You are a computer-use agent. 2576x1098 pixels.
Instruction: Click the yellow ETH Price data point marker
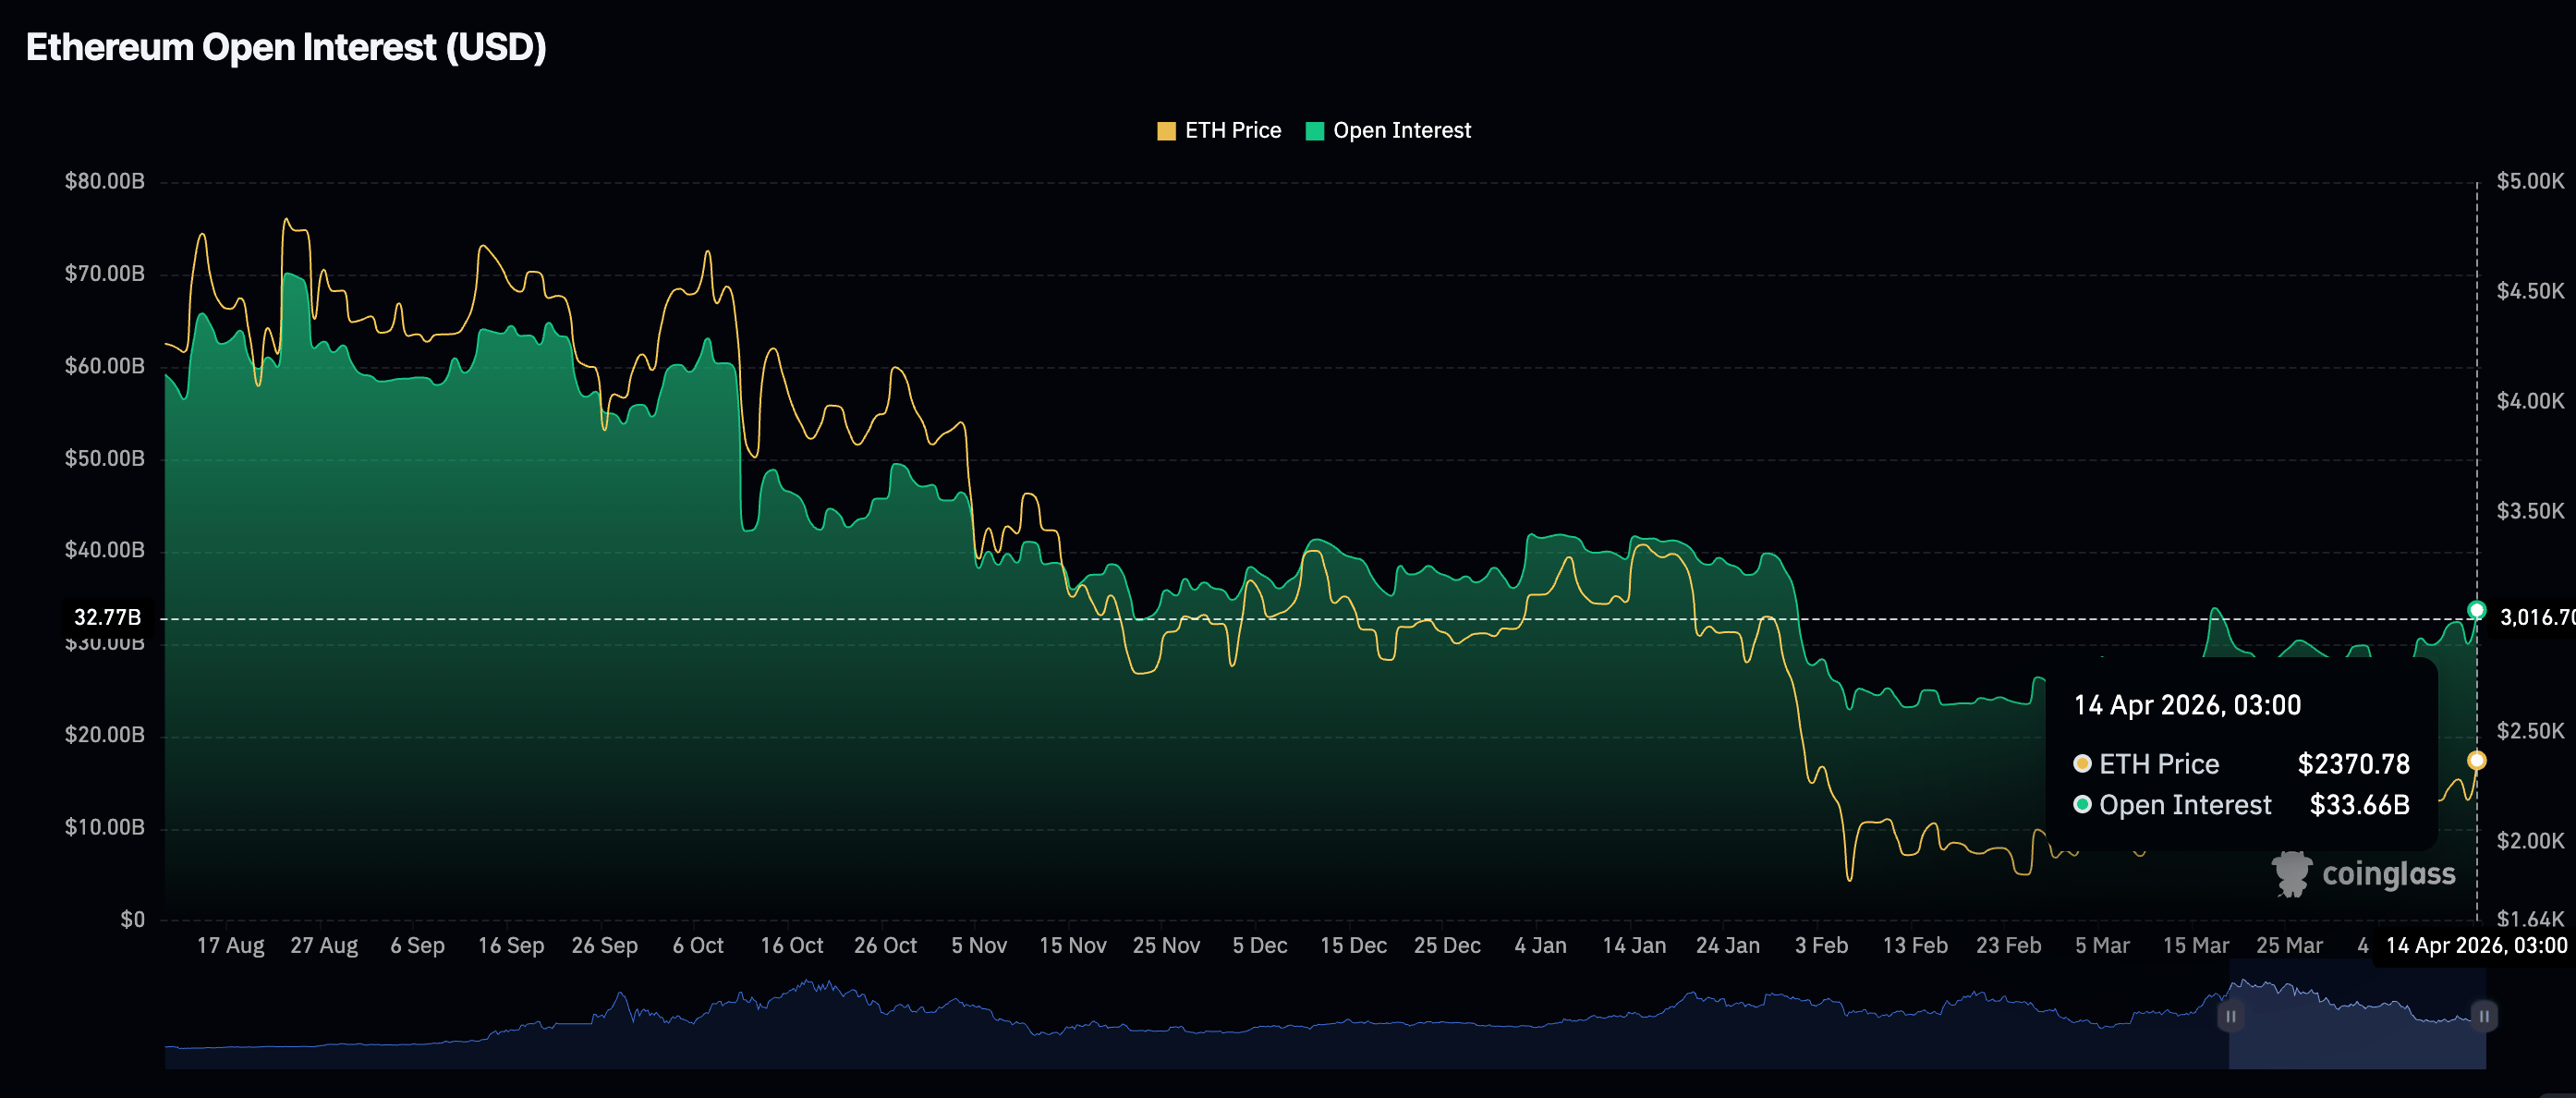(2476, 761)
